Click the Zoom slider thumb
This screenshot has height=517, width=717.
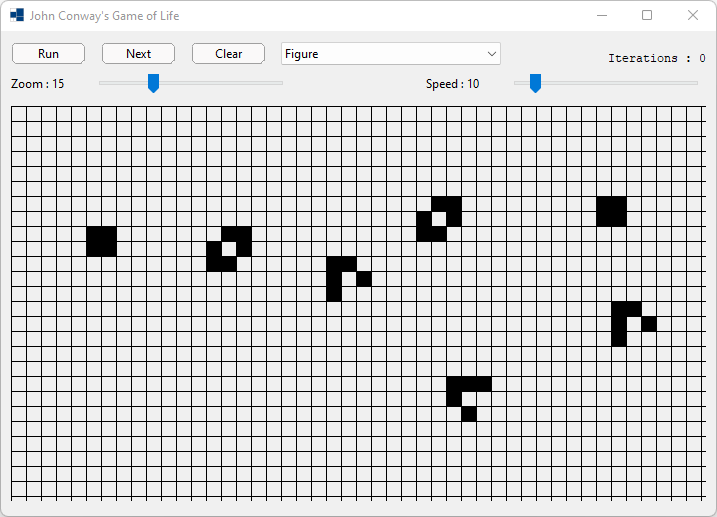point(153,83)
